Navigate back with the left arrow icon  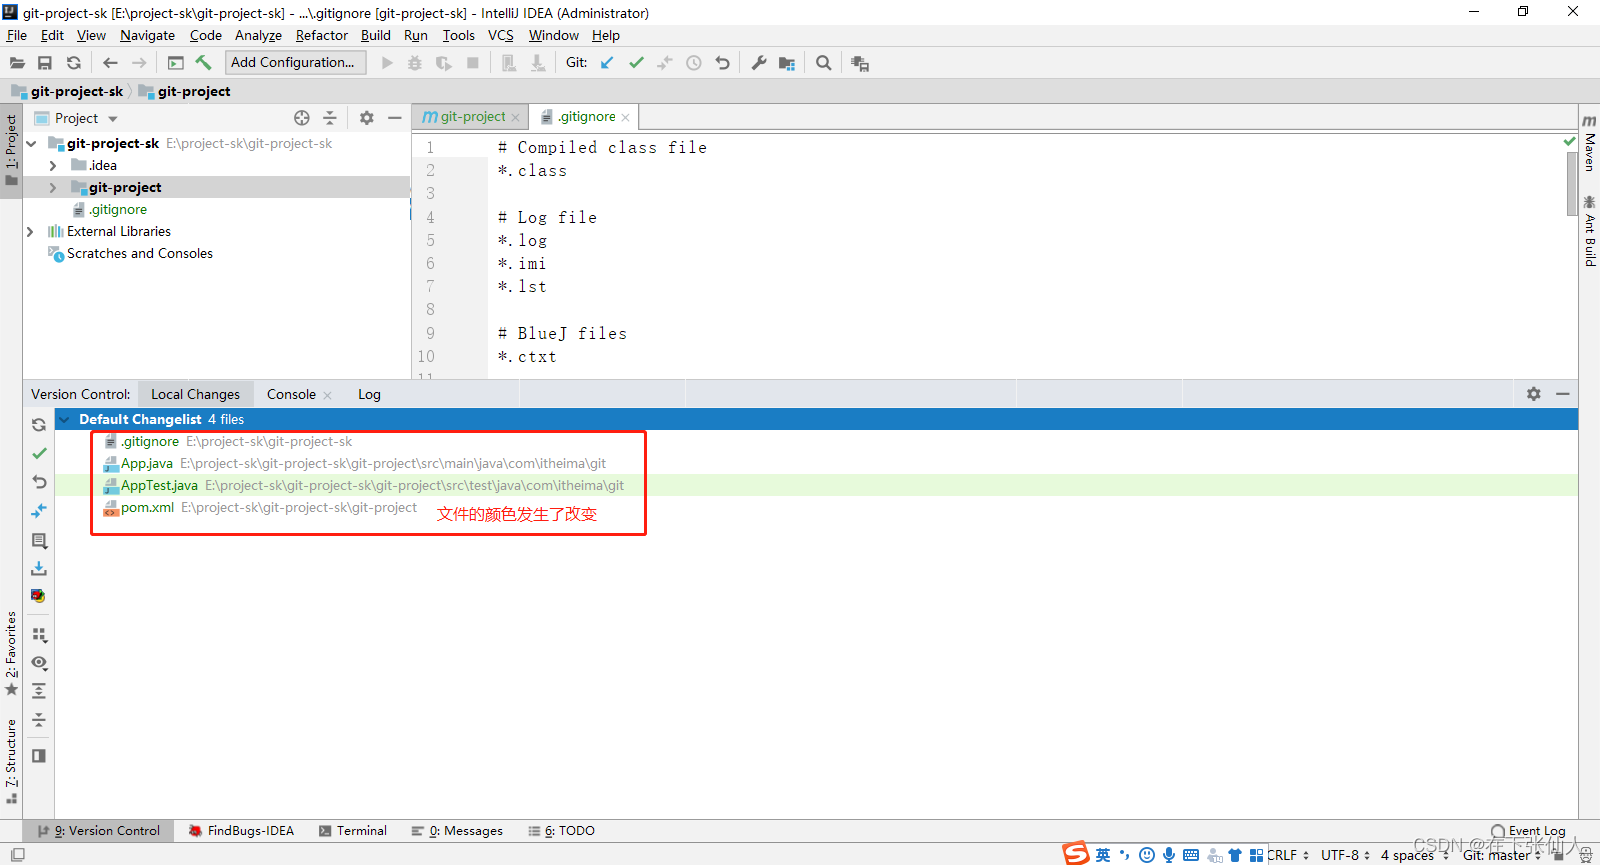[110, 63]
